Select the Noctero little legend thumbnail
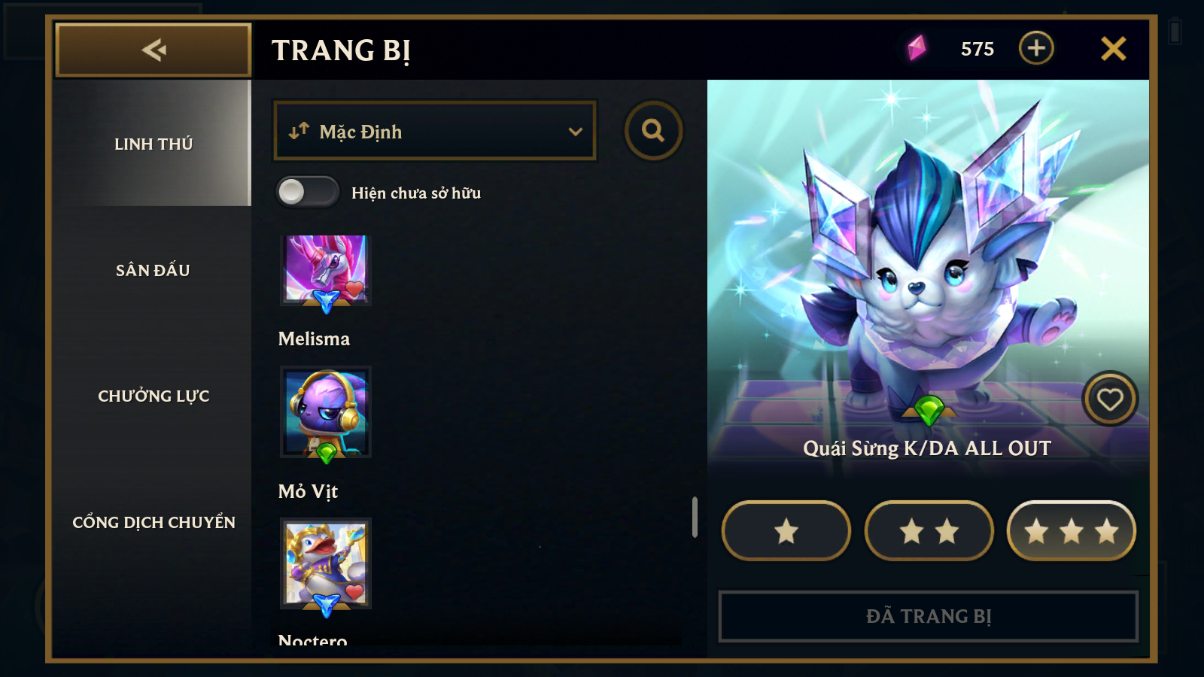 click(x=326, y=564)
